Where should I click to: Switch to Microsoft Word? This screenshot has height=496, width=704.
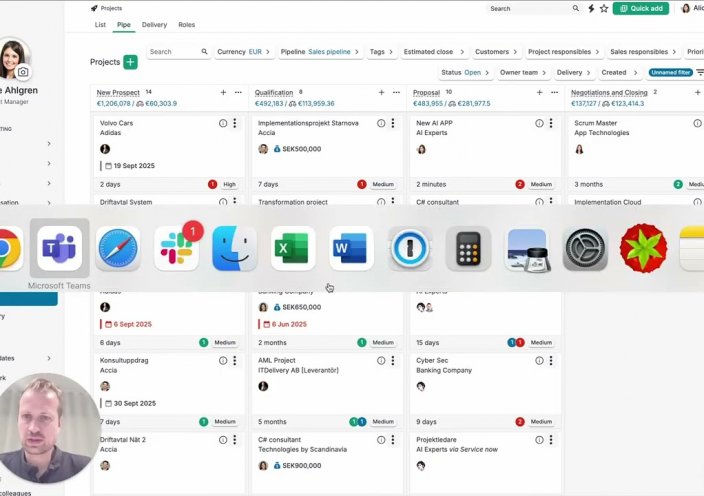[351, 248]
